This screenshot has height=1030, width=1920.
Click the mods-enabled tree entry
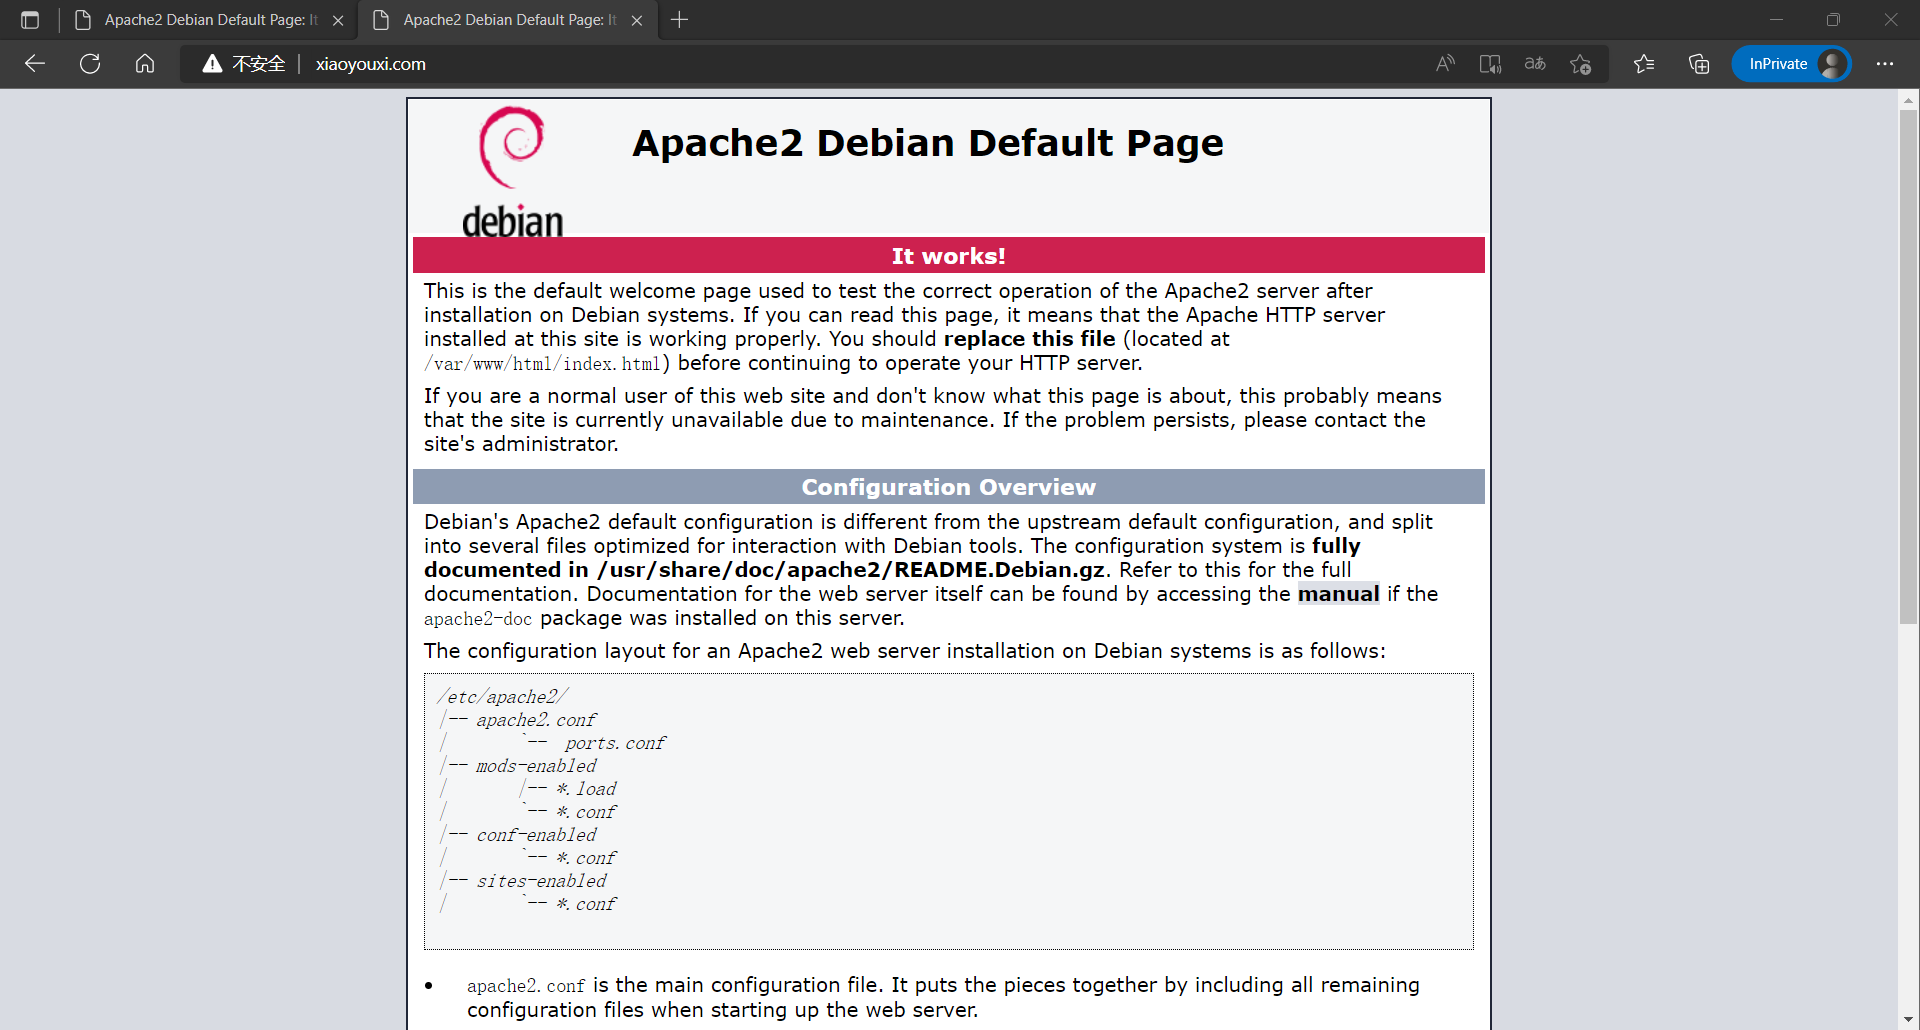pos(536,766)
